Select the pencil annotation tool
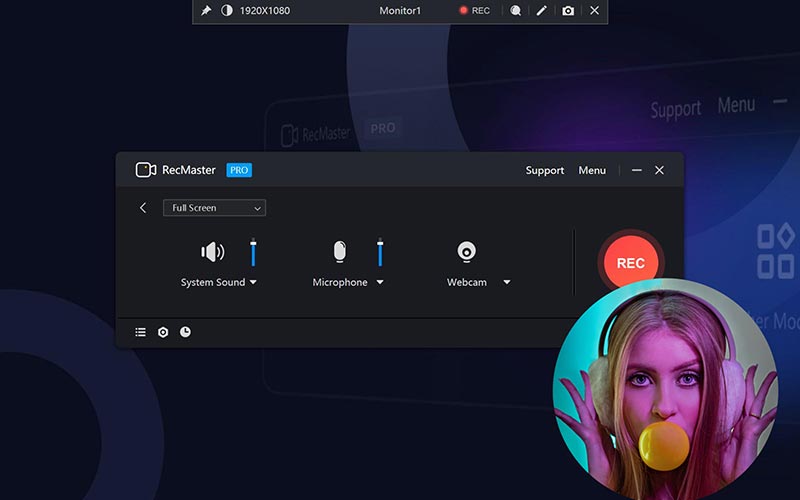The width and height of the screenshot is (800, 500). [541, 10]
